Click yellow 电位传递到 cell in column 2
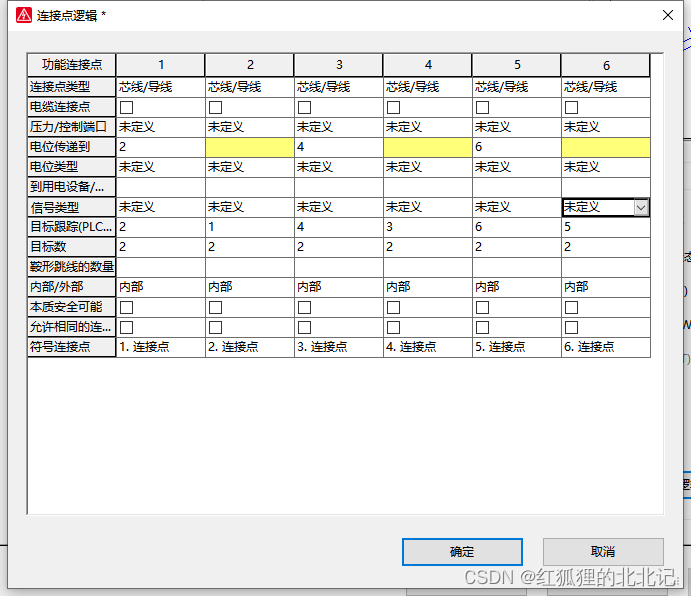691x596 pixels. click(x=249, y=147)
